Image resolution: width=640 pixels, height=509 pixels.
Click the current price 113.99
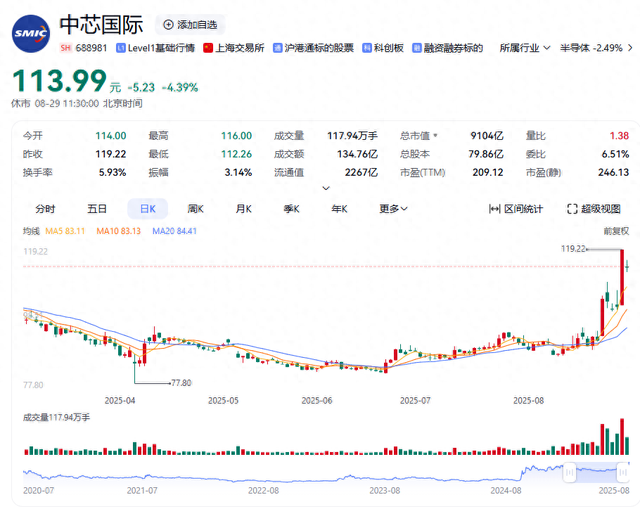60,80
